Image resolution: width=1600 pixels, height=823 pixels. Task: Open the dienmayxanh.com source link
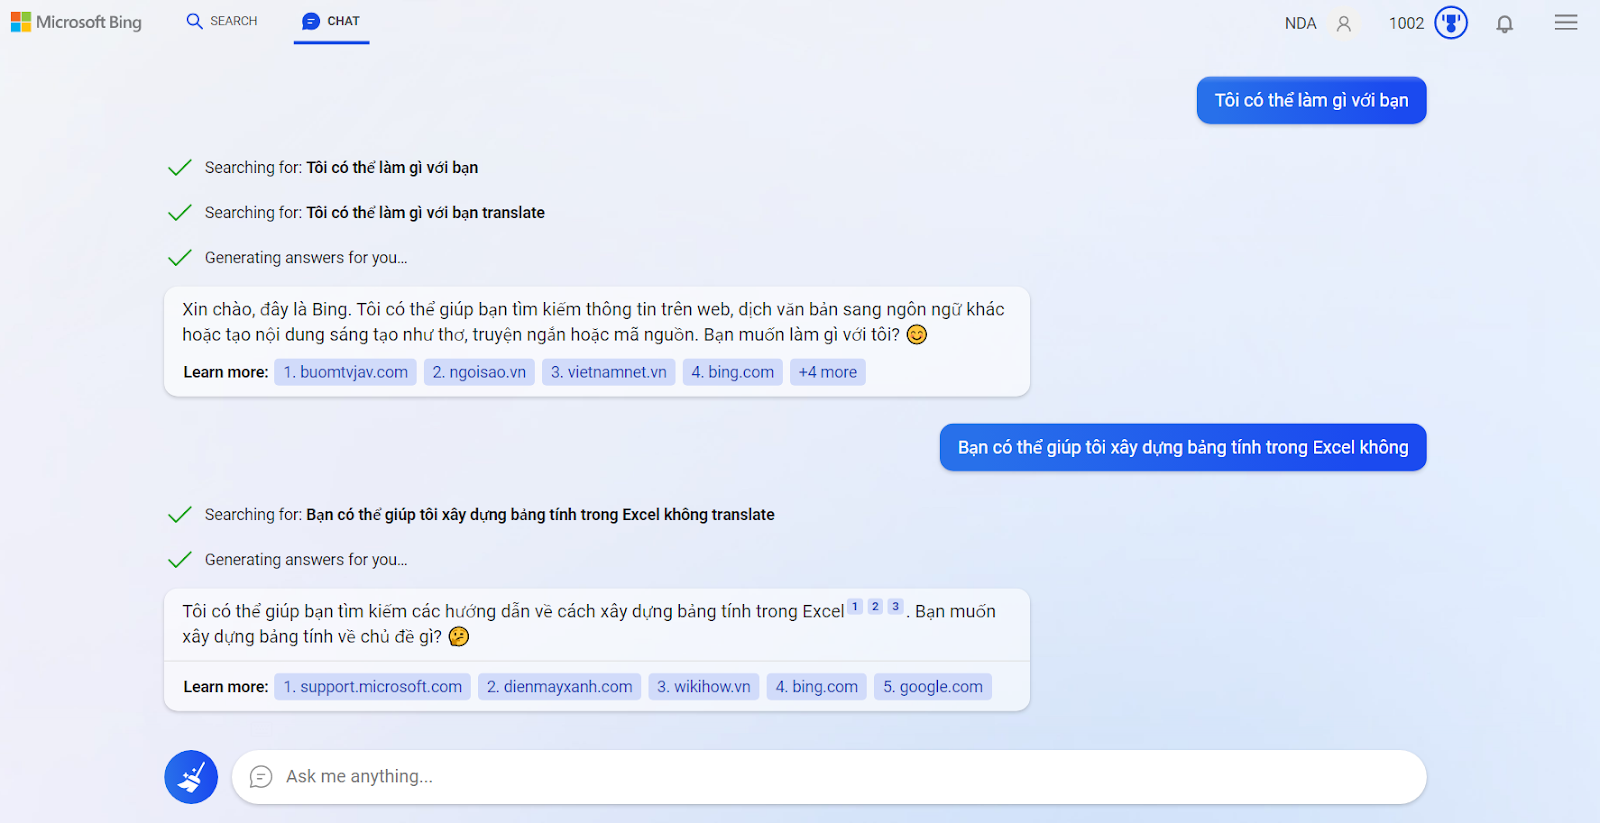tap(559, 687)
